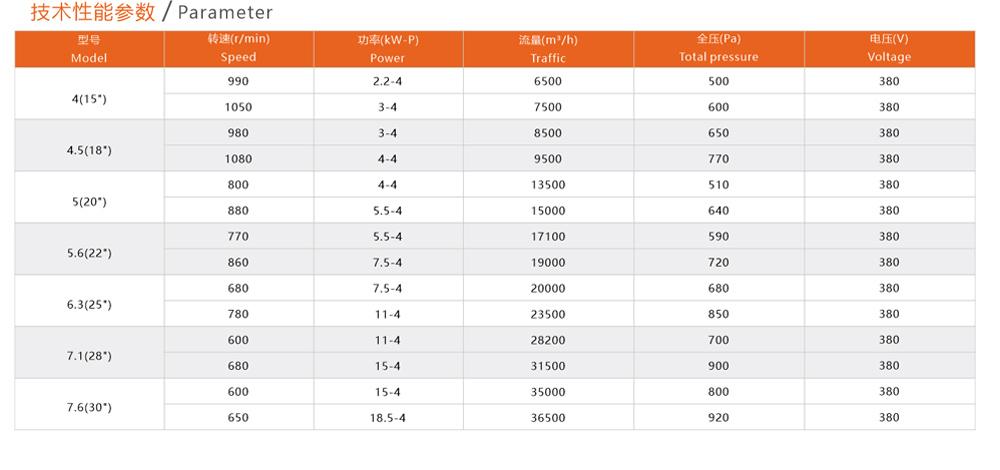
Task: Click the 5.6(22") model cell
Action: 89,253
